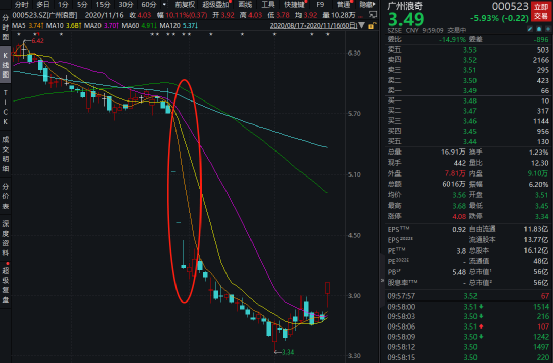Click the 2020/08/17-2020/11/16 date range link
Image resolution: width=553 pixels, height=363 pixels.
(x=313, y=26)
